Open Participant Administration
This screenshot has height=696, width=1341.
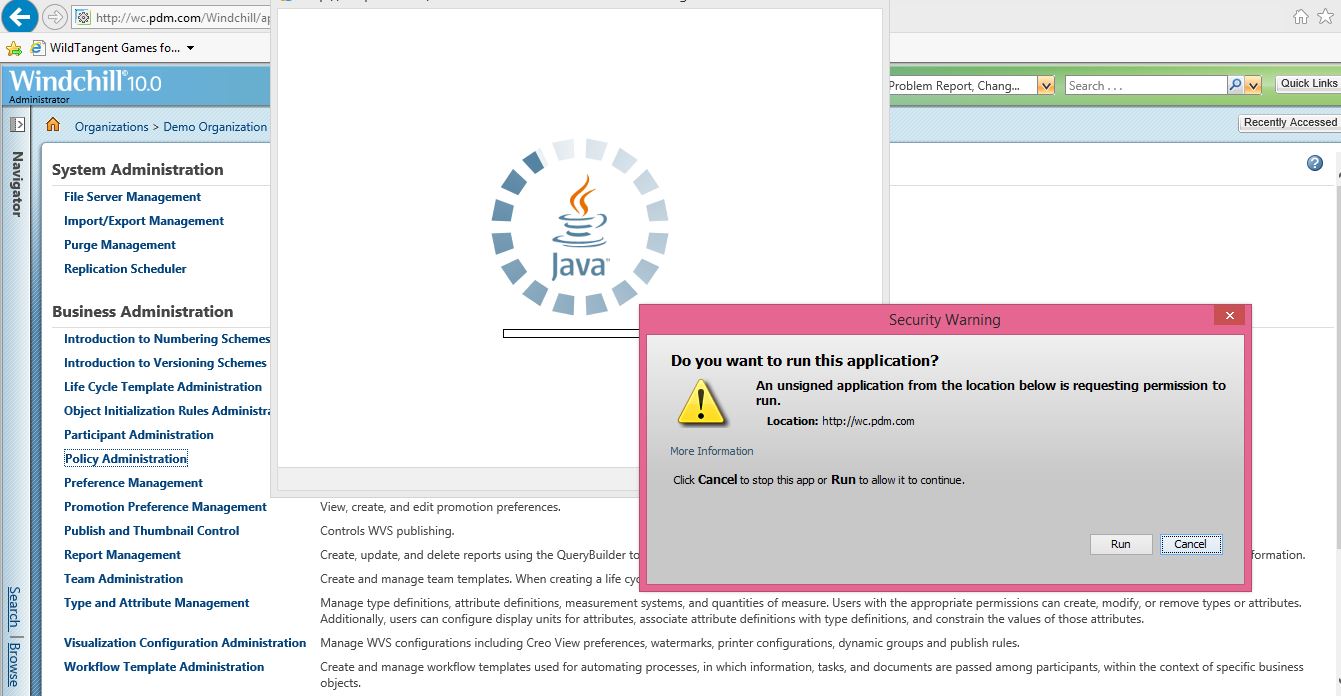tap(139, 435)
